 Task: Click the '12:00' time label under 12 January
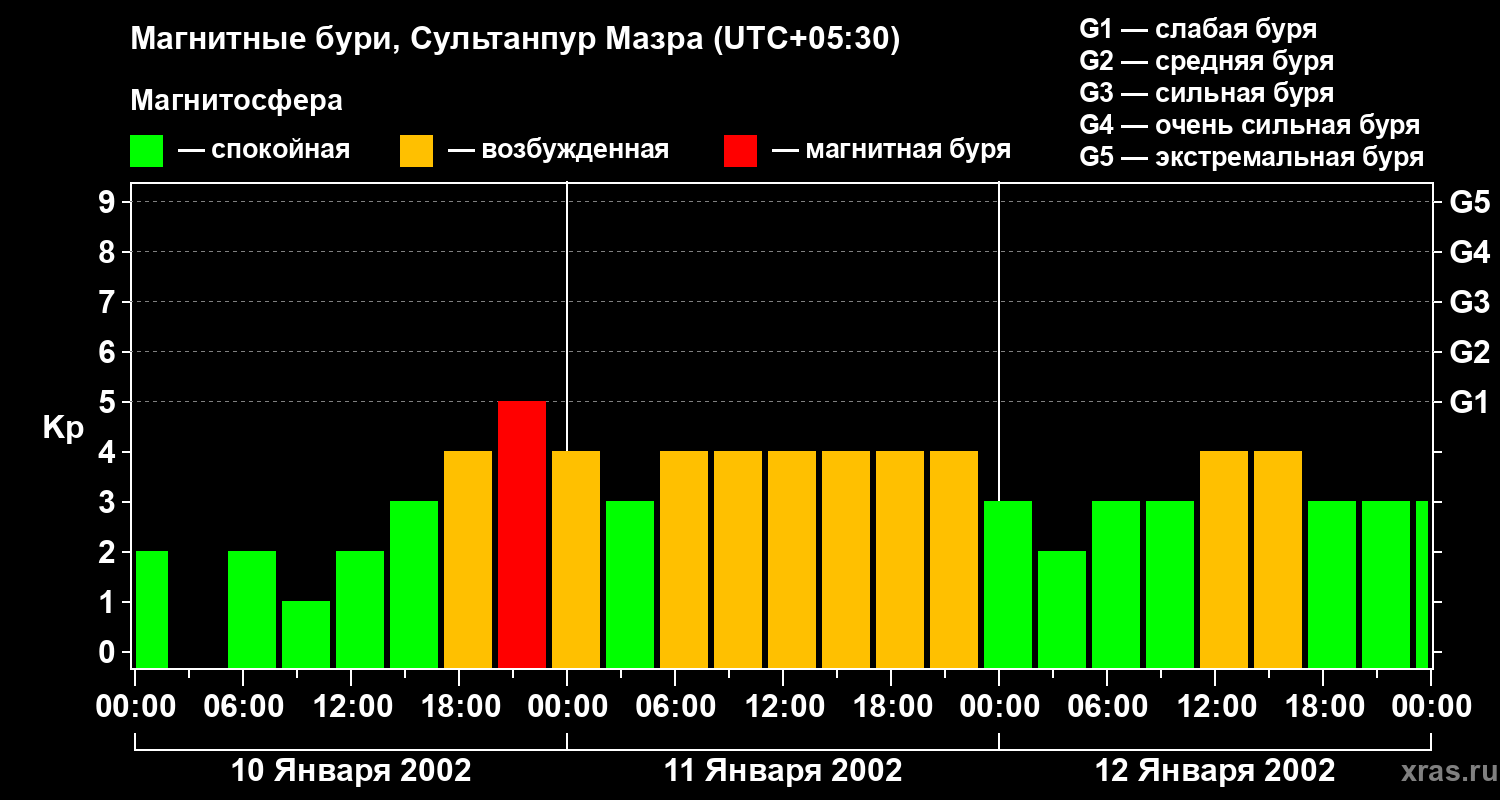1215,707
